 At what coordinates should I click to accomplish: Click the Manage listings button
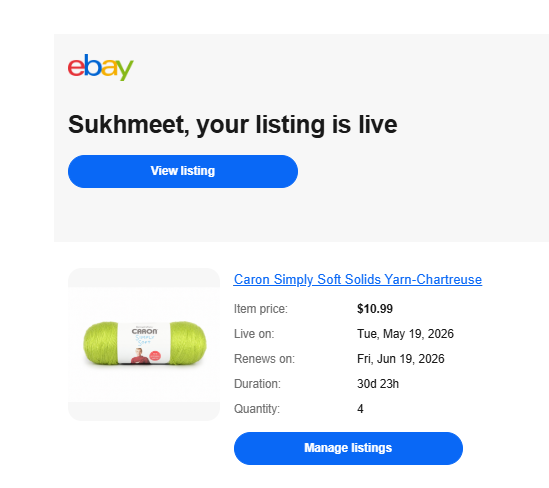pyautogui.click(x=348, y=448)
